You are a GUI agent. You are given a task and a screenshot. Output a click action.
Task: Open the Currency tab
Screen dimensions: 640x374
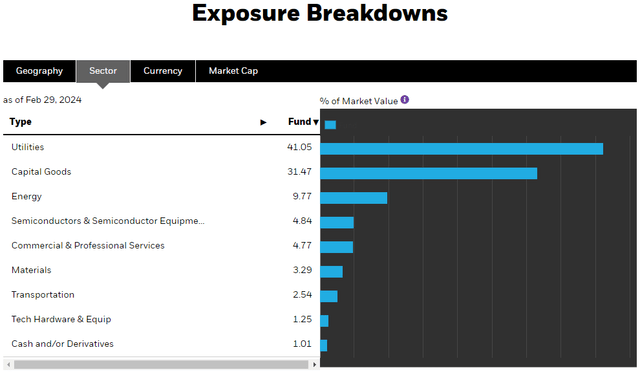pyautogui.click(x=162, y=71)
